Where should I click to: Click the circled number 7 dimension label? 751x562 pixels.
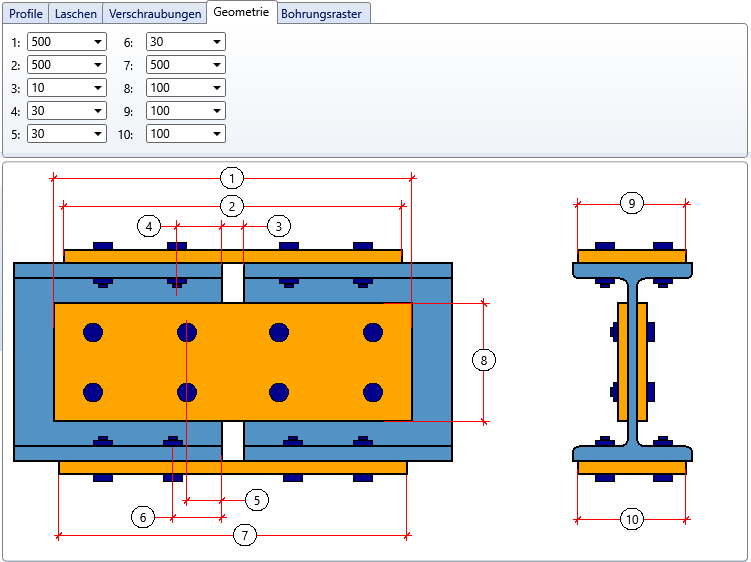pyautogui.click(x=245, y=536)
